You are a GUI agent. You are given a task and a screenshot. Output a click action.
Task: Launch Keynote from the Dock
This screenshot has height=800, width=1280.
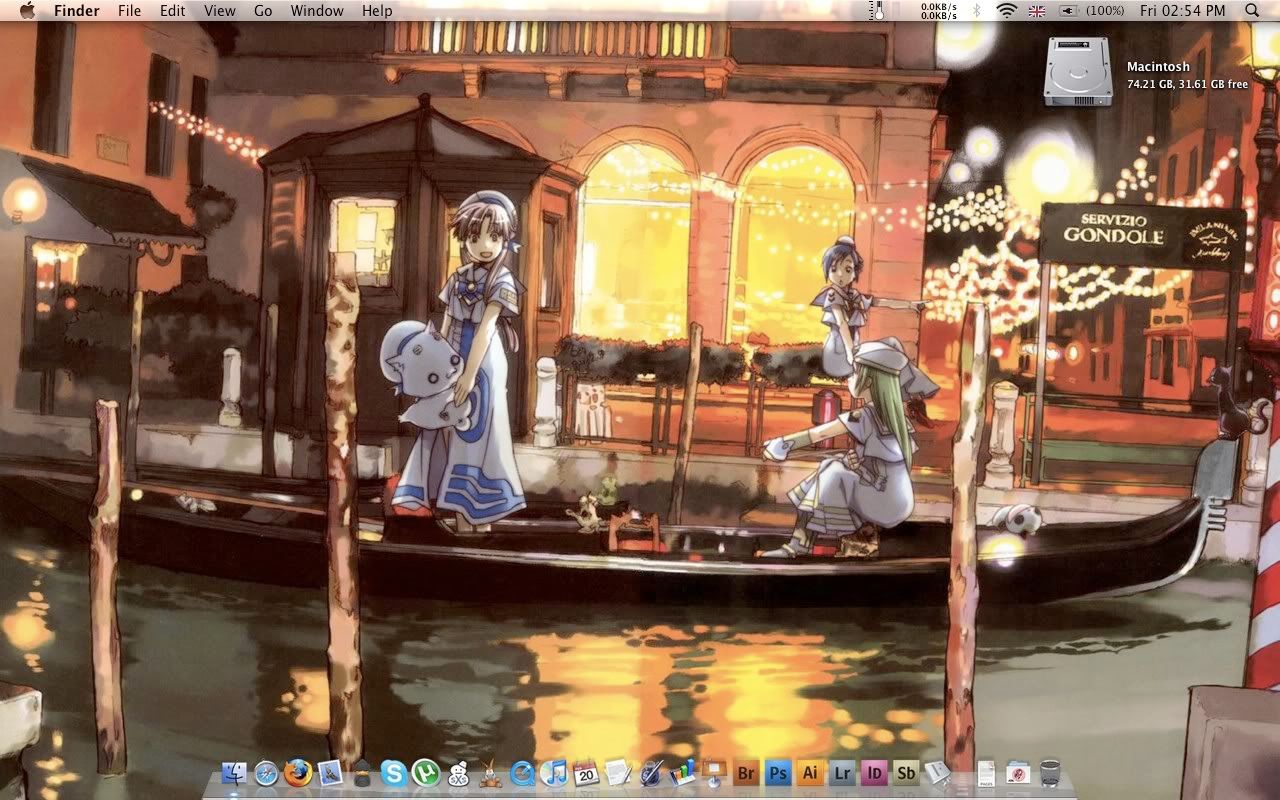click(713, 773)
